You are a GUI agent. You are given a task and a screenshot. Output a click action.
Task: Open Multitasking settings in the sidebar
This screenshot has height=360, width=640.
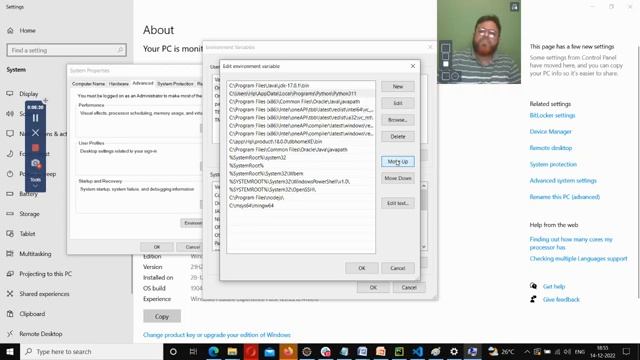pyautogui.click(x=35, y=254)
